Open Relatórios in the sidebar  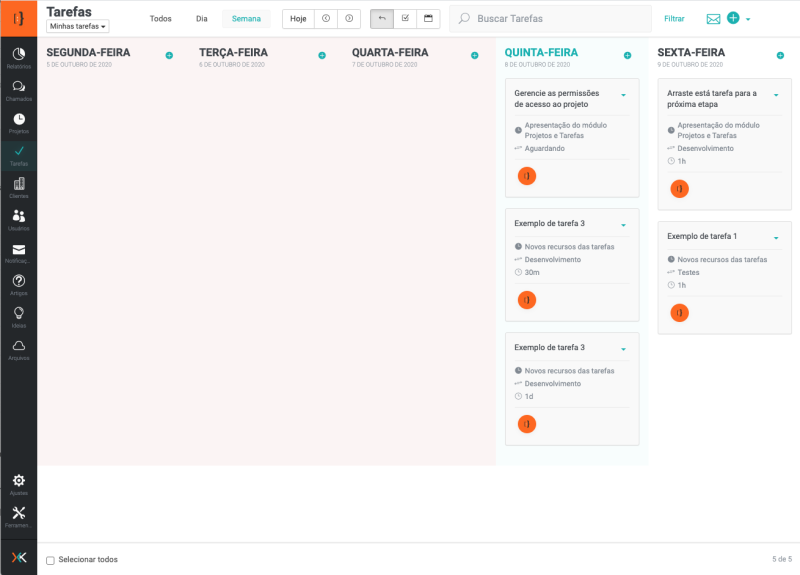point(18,55)
